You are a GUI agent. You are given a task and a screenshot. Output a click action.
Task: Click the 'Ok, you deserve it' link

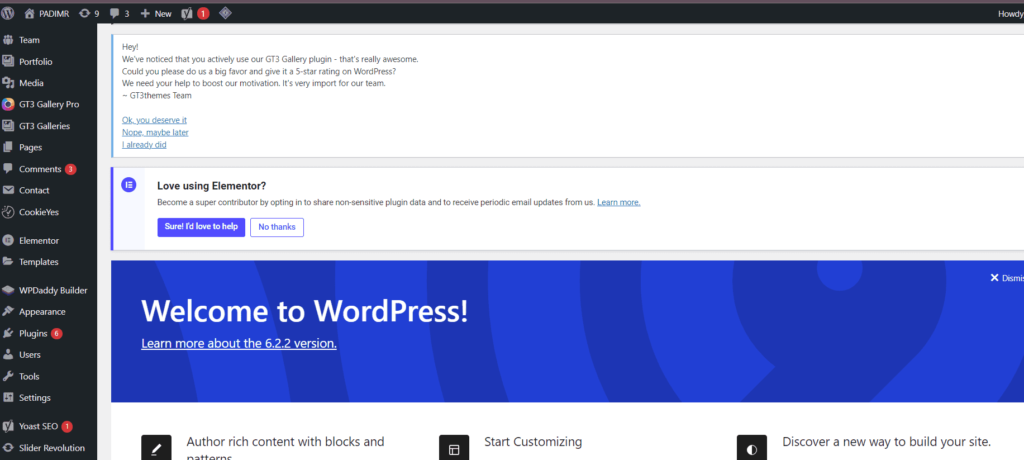pyautogui.click(x=155, y=120)
